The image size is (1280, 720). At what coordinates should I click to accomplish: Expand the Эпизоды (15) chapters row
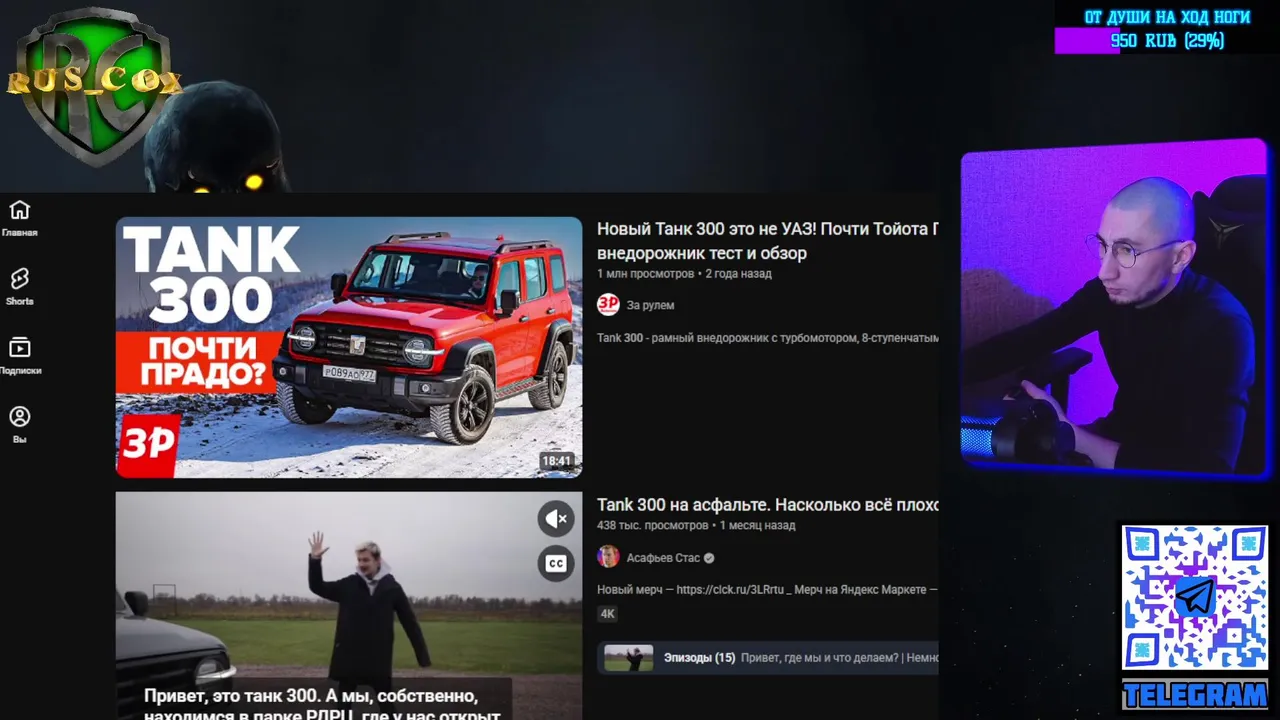[x=768, y=658]
